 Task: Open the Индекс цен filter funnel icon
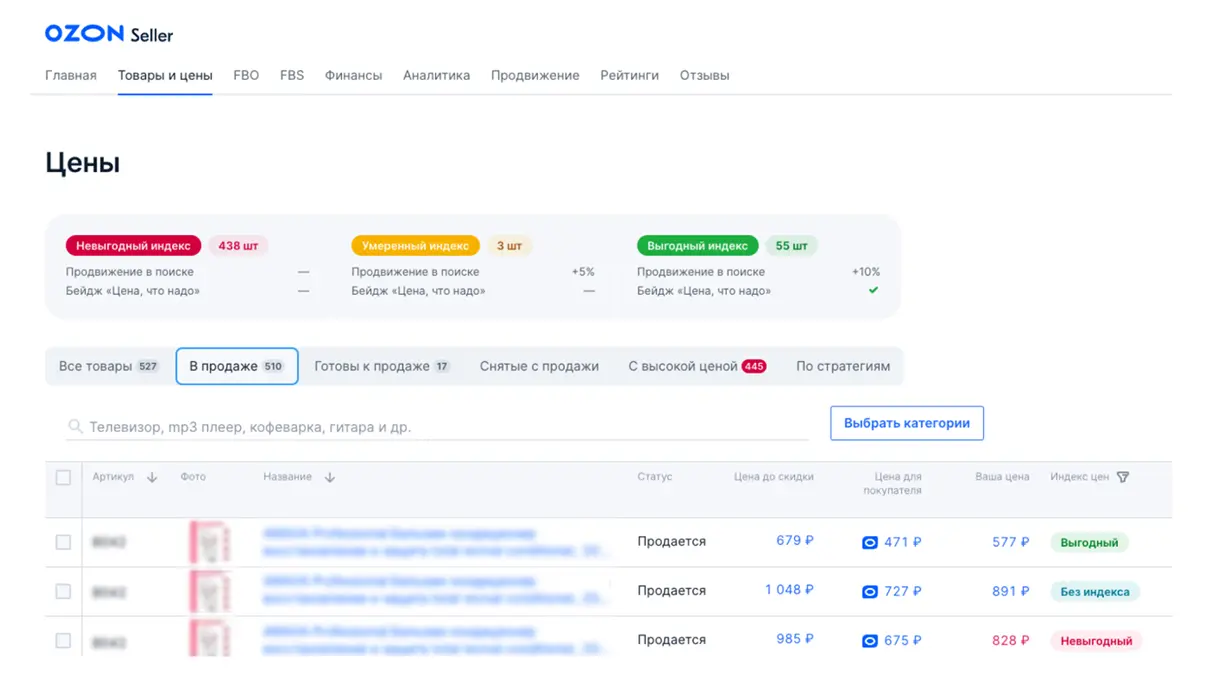click(x=1123, y=478)
